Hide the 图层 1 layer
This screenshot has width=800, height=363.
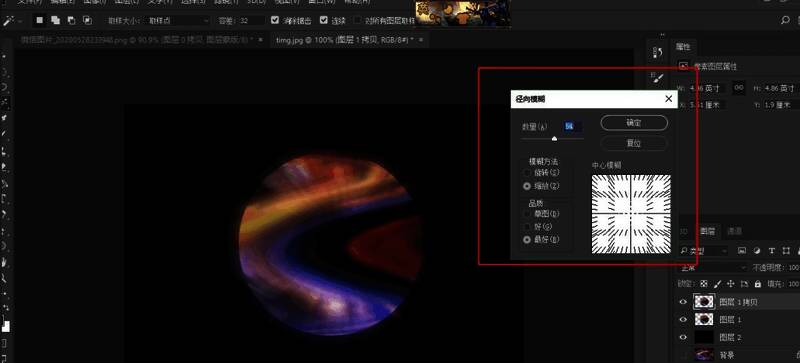tap(683, 319)
